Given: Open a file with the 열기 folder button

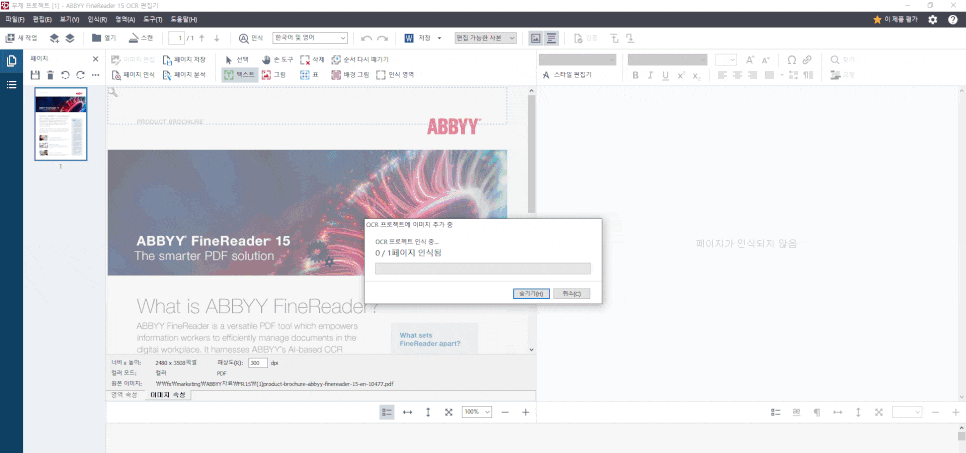Looking at the screenshot, I should [x=104, y=38].
